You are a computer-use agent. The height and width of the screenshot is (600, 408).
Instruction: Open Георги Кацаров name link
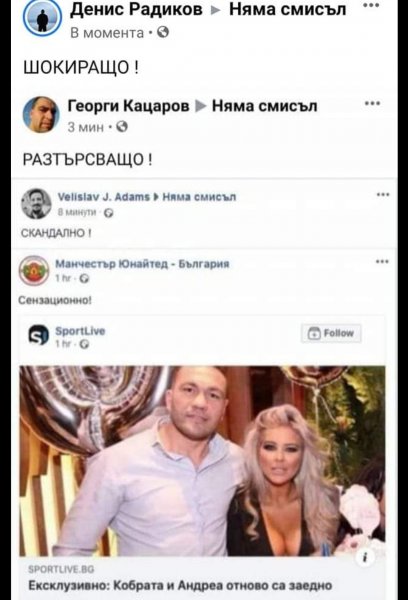pos(129,106)
